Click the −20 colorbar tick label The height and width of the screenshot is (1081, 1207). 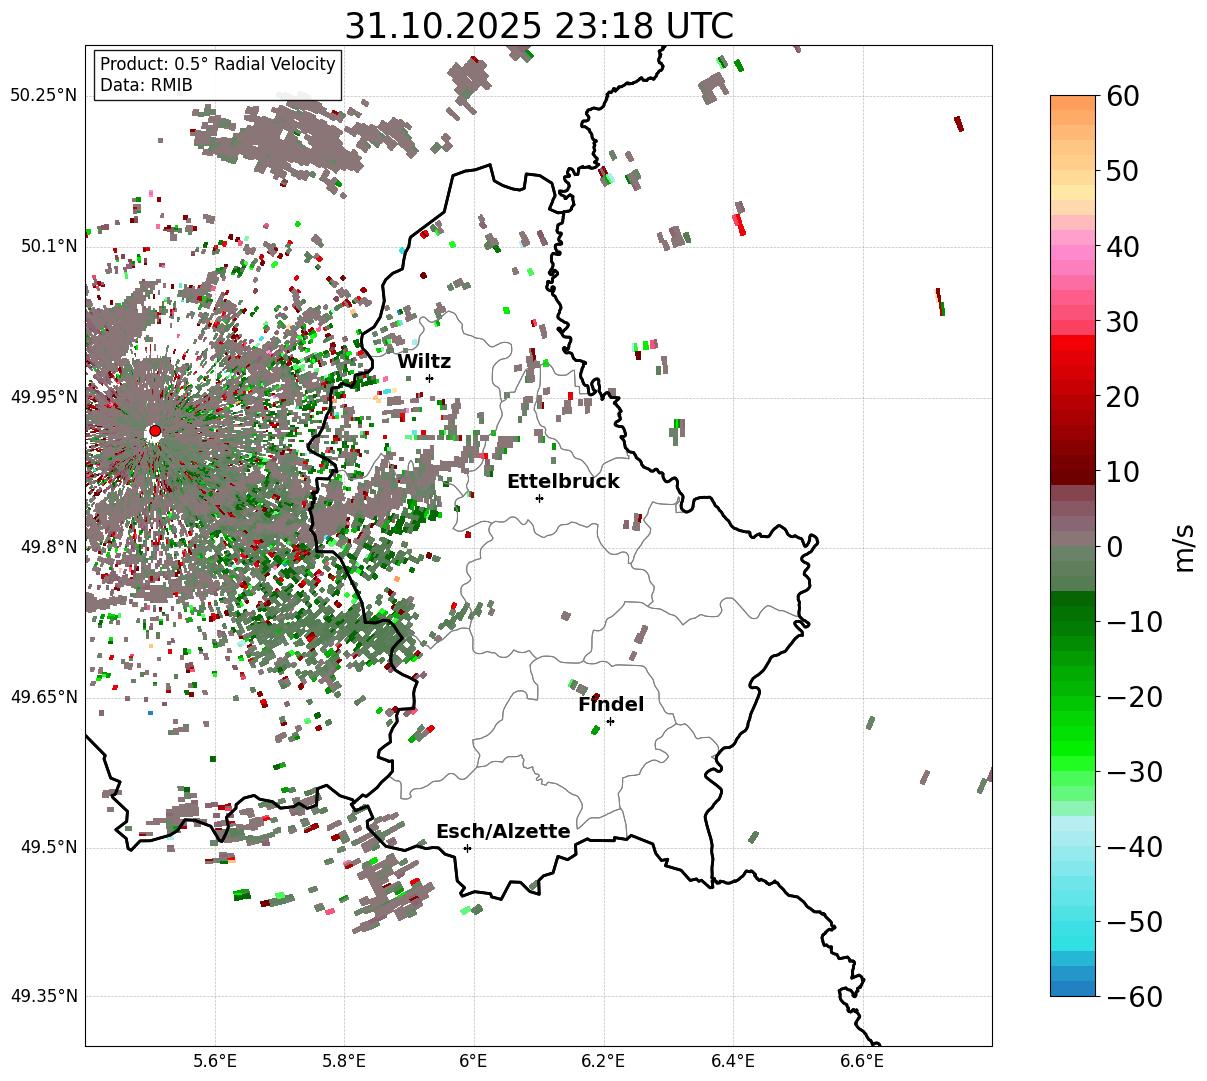click(x=1135, y=696)
